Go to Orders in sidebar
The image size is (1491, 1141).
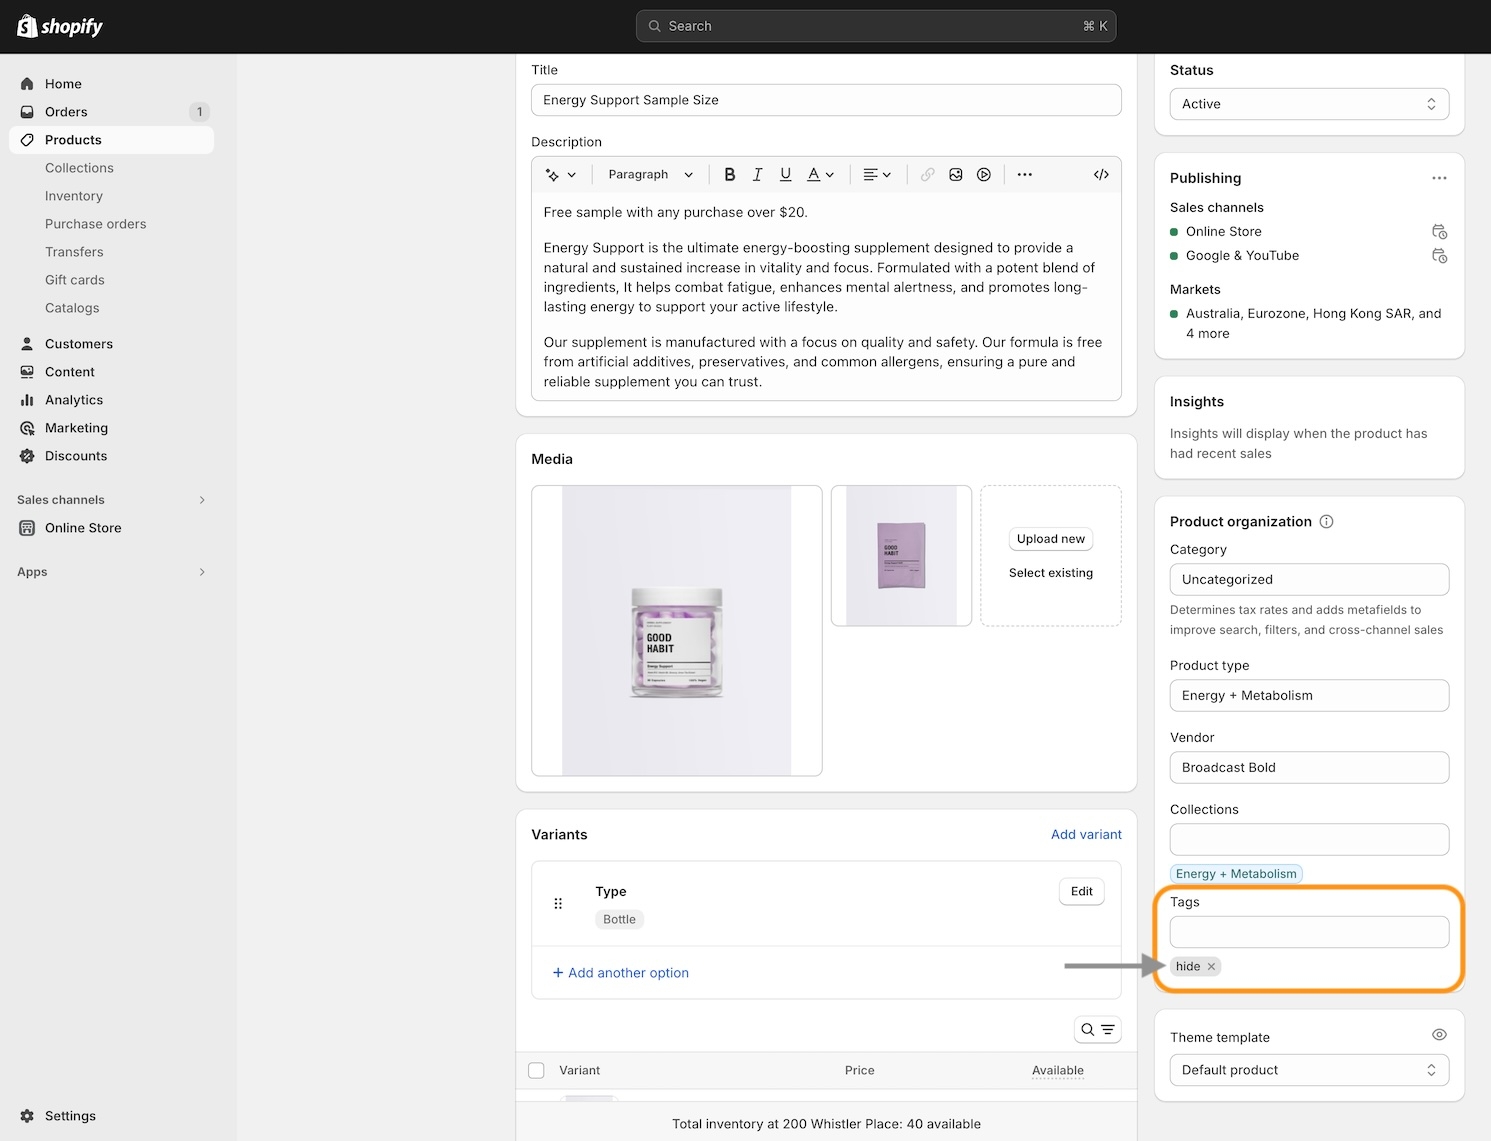(66, 112)
